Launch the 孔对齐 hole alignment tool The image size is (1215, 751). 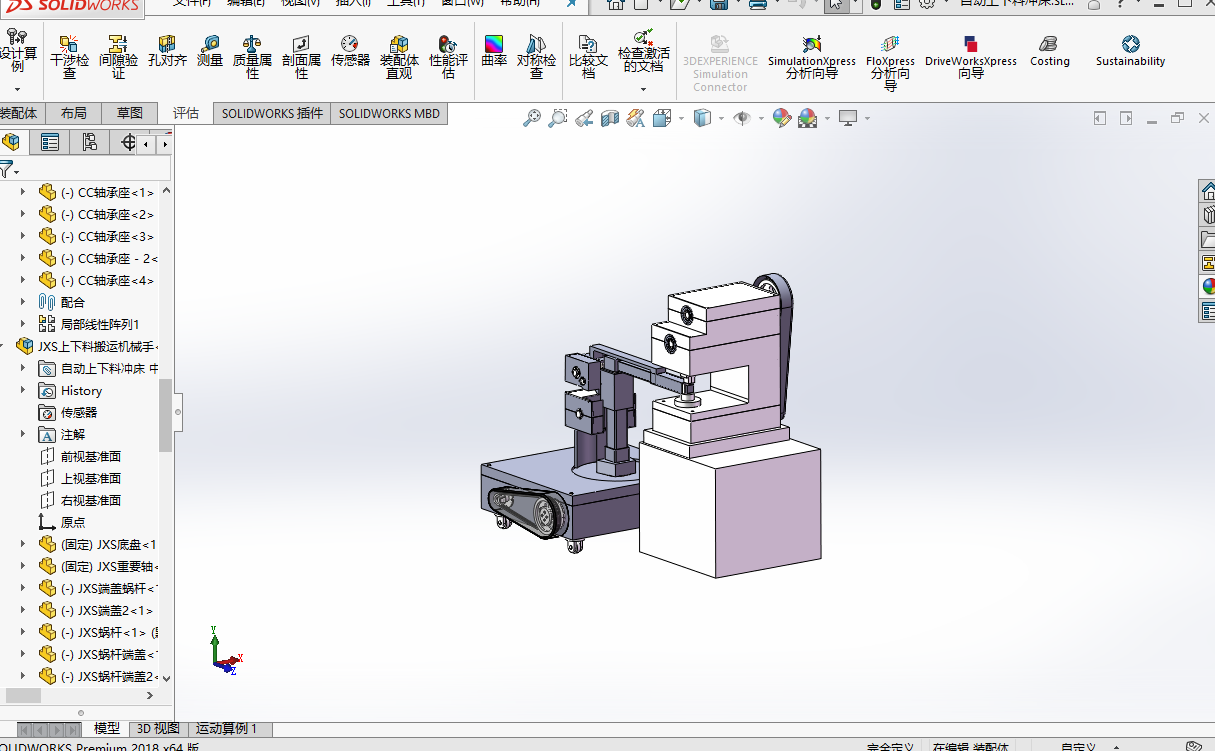[x=167, y=51]
